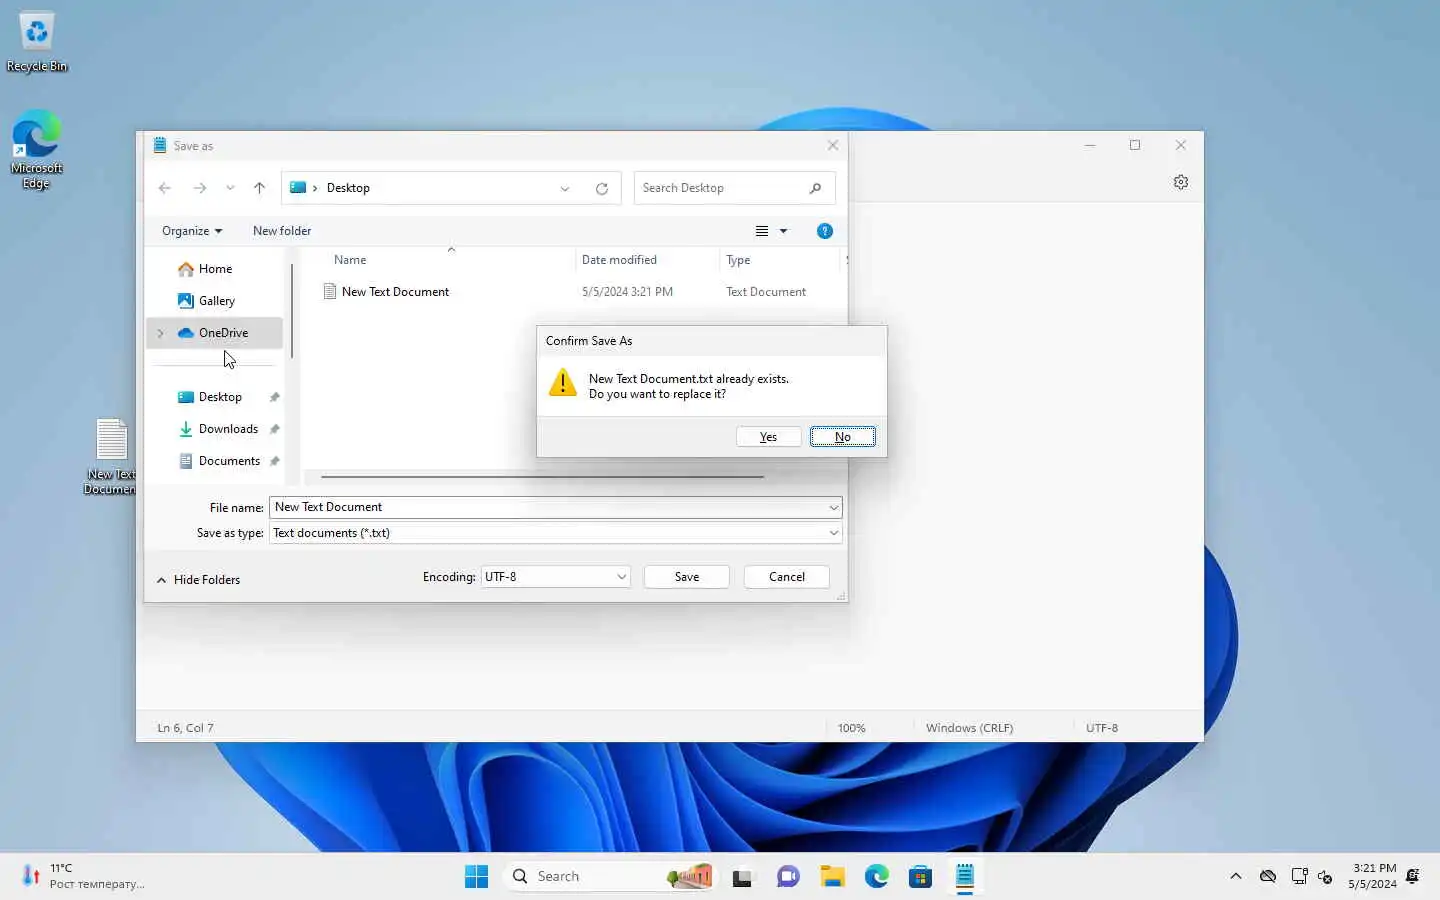
Task: Click the pin icon next to Downloads
Action: 274,429
